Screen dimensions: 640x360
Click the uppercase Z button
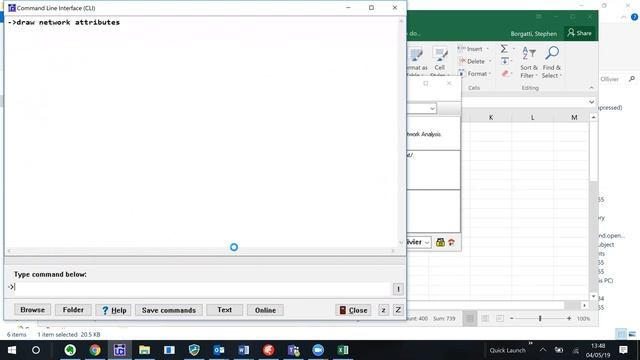click(398, 310)
